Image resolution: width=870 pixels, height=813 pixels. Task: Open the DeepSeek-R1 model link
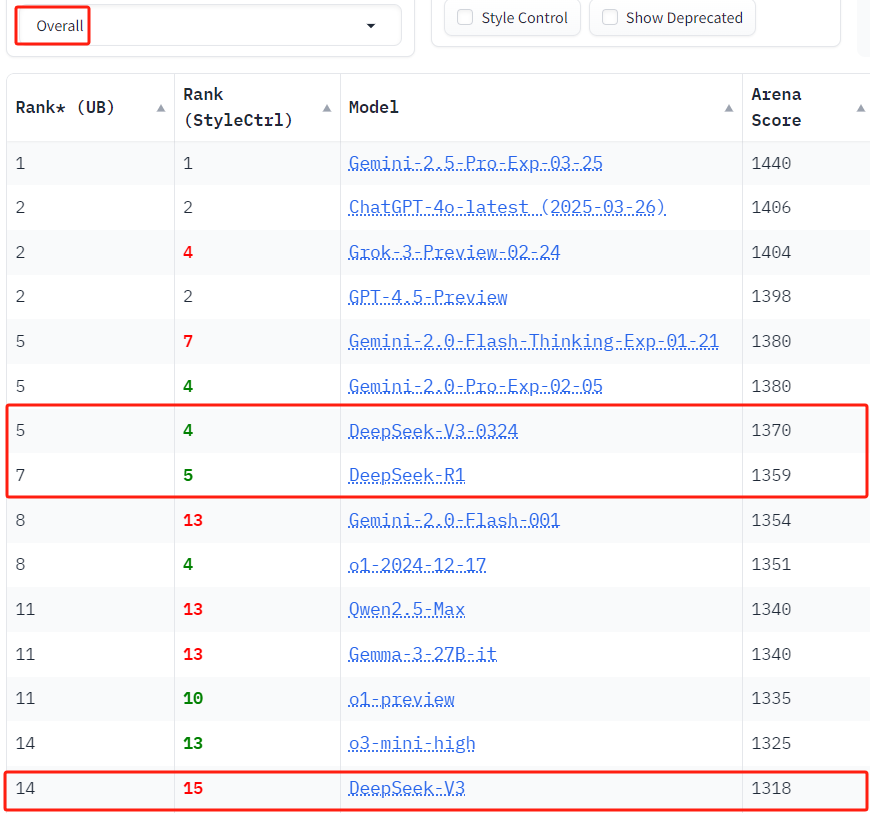407,476
